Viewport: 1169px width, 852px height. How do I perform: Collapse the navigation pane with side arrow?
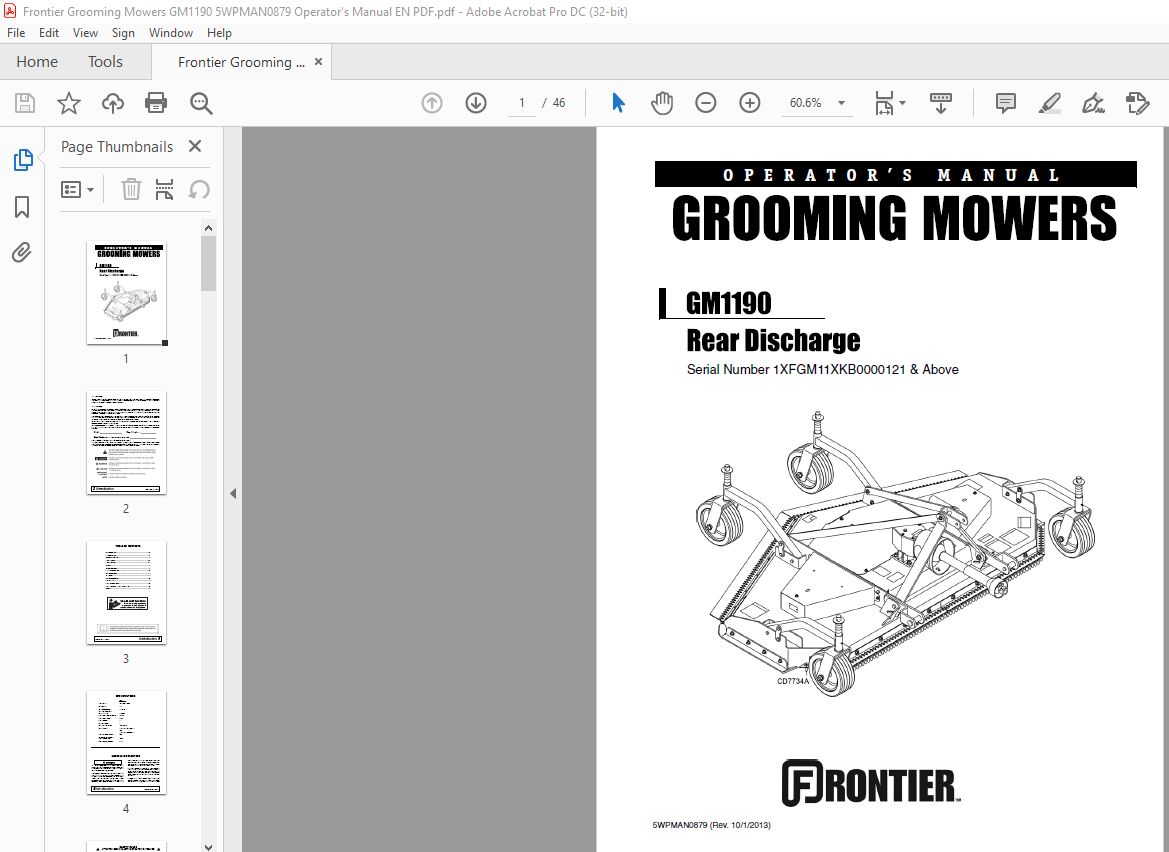(x=233, y=493)
